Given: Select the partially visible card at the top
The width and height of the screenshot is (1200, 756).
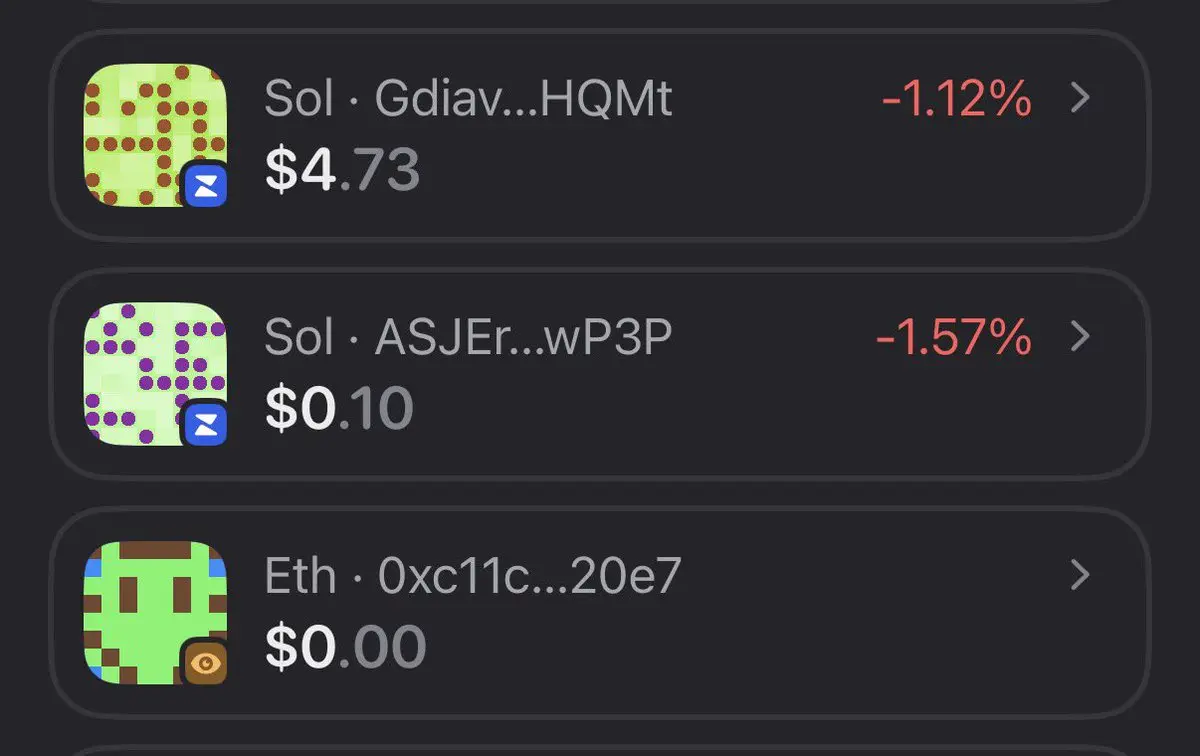Looking at the screenshot, I should point(600,3).
